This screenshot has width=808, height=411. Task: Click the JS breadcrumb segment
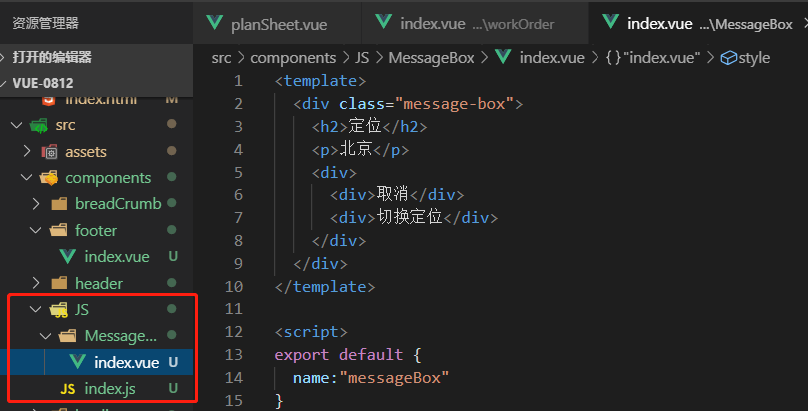pyautogui.click(x=362, y=58)
